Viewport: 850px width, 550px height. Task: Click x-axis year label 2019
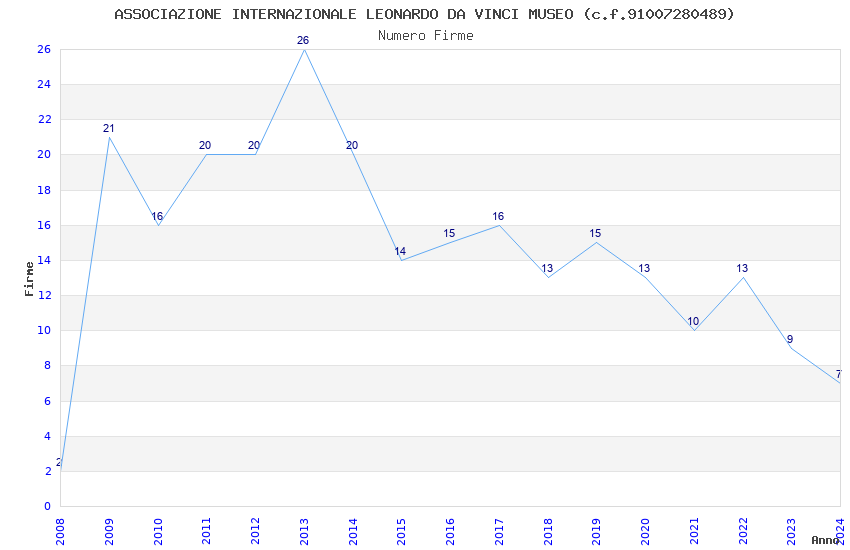click(x=597, y=531)
